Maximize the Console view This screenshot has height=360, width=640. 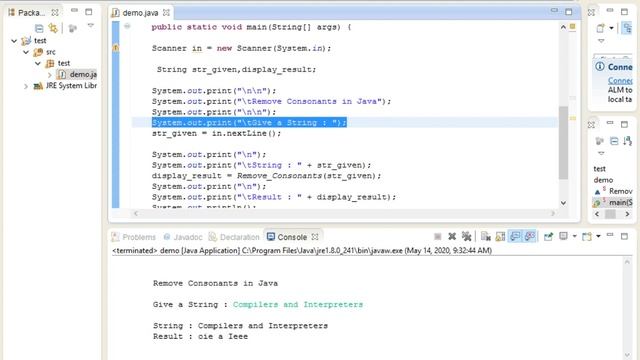624,236
